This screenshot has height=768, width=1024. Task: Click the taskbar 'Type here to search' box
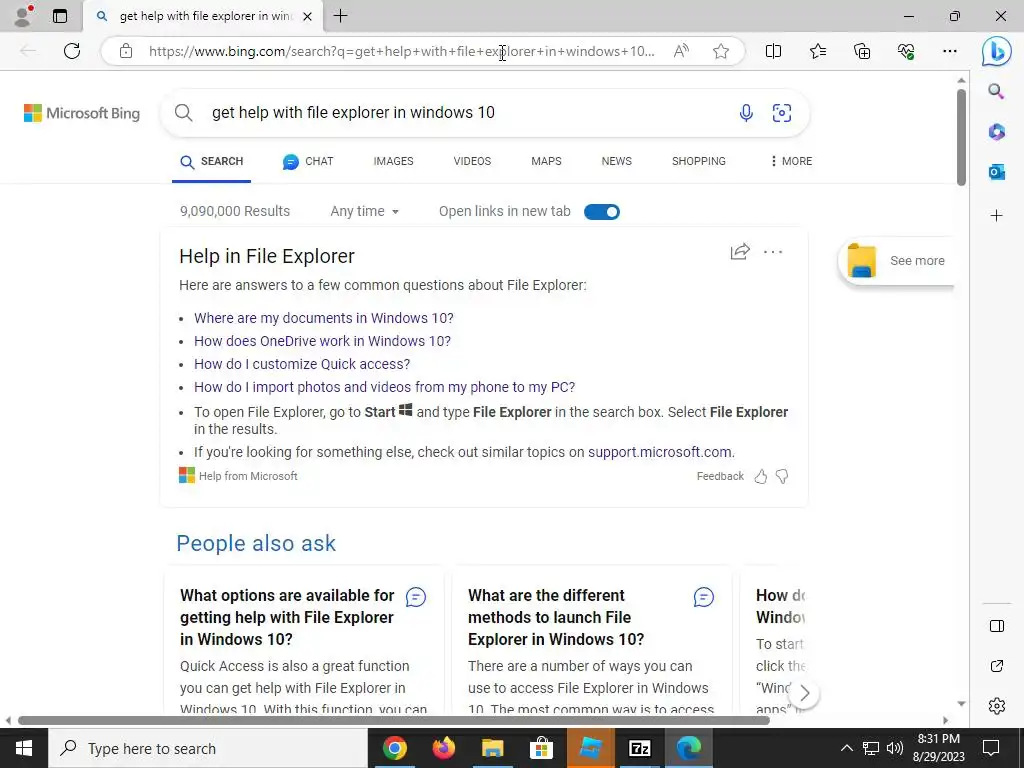point(208,748)
